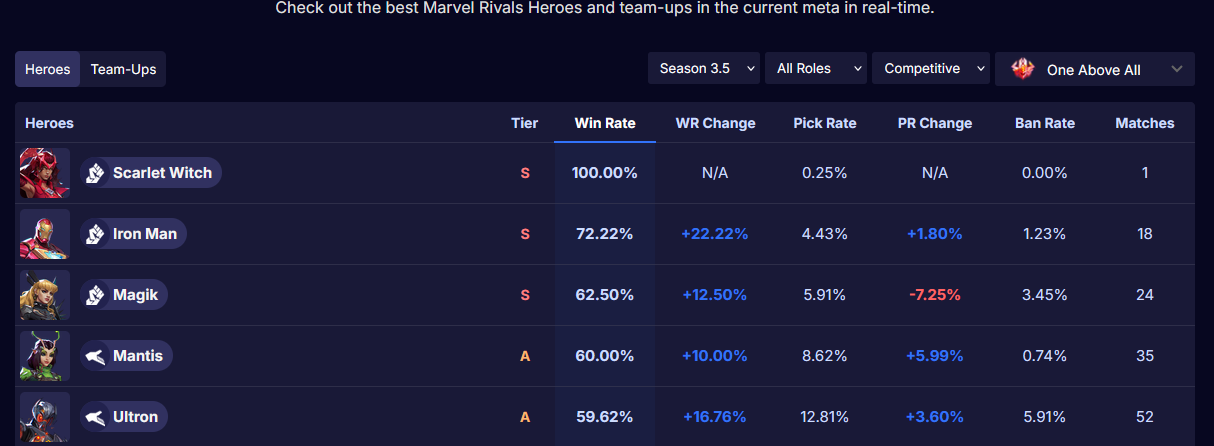Expand the Season 3.5 dropdown

[704, 69]
